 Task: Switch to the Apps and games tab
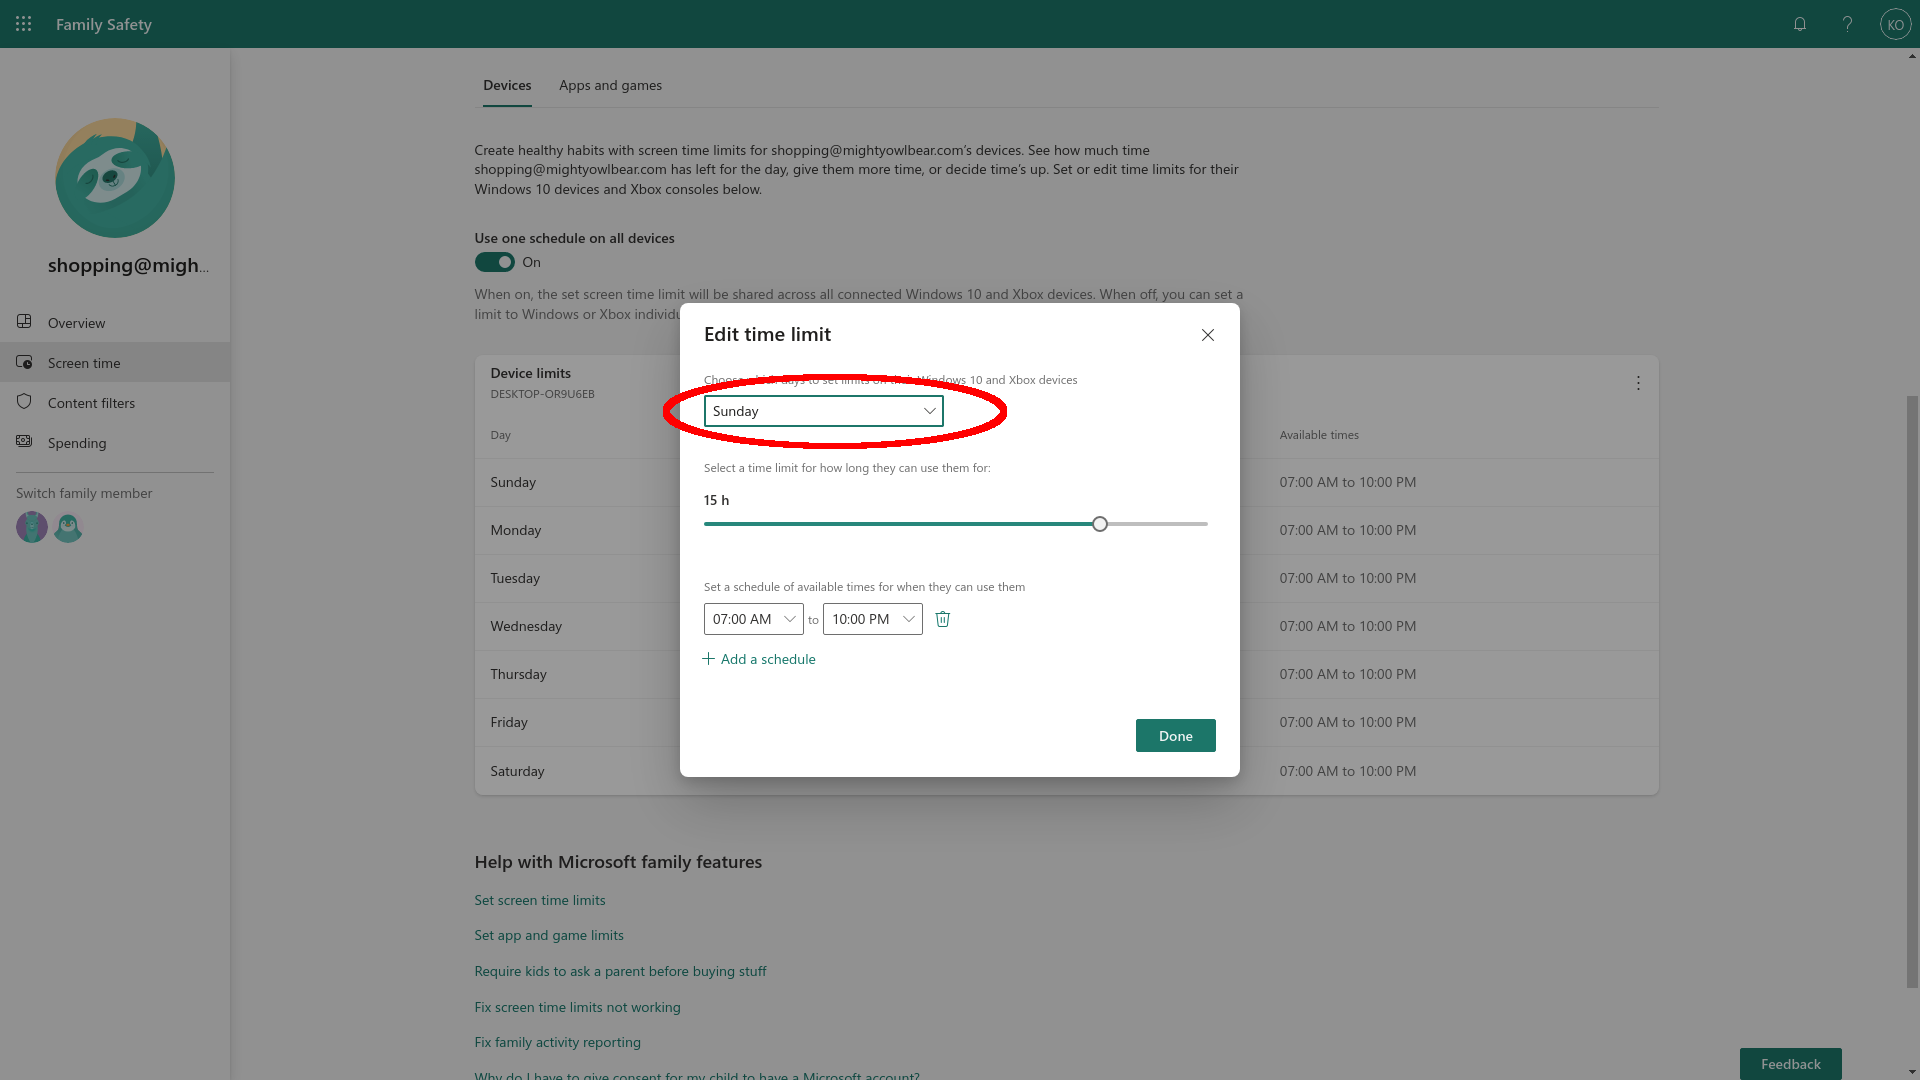point(610,85)
